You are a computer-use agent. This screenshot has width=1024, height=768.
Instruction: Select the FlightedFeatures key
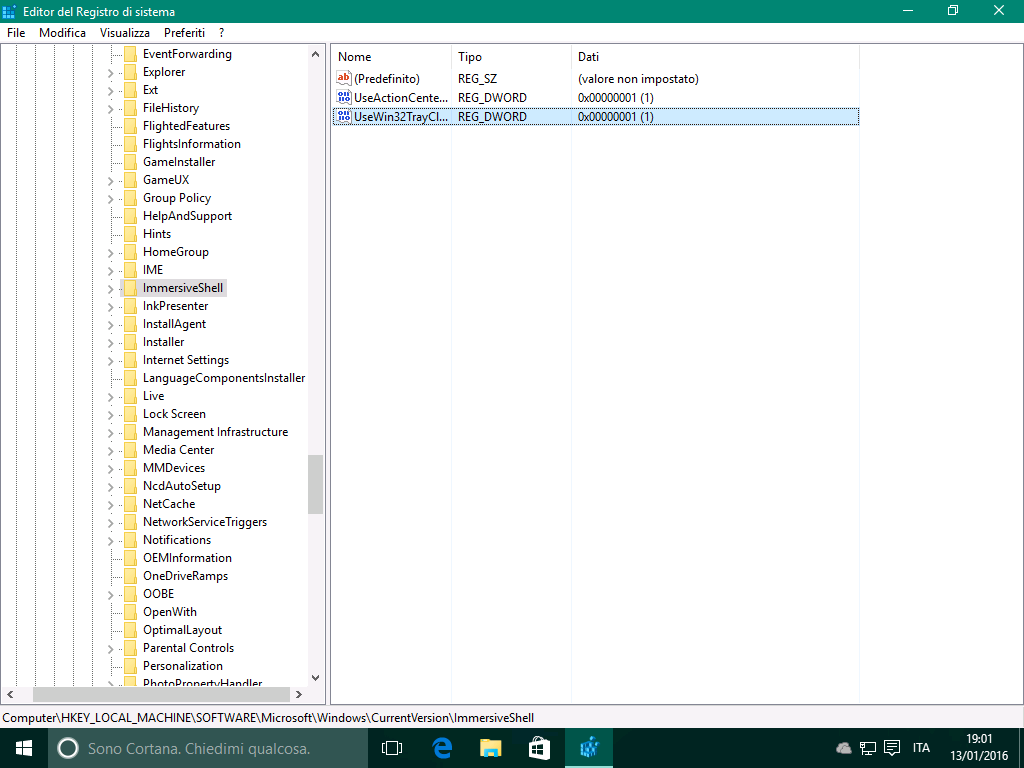[187, 126]
